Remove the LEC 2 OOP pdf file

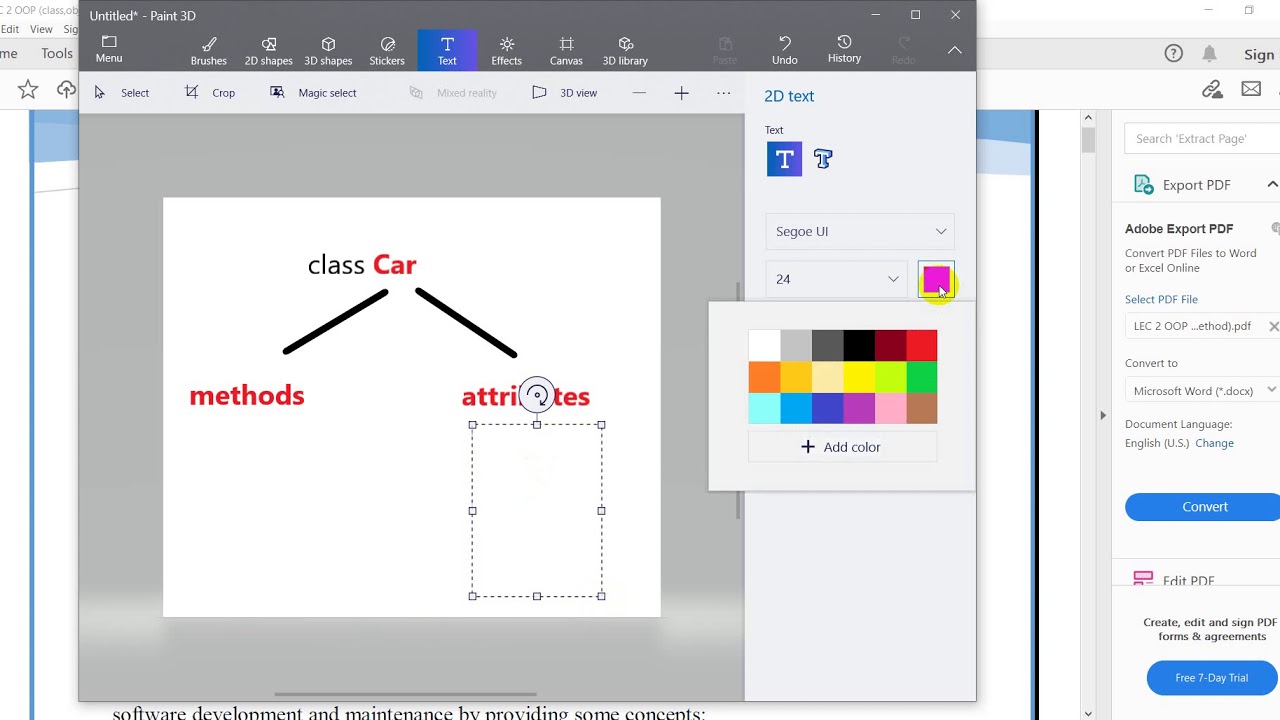(1273, 326)
